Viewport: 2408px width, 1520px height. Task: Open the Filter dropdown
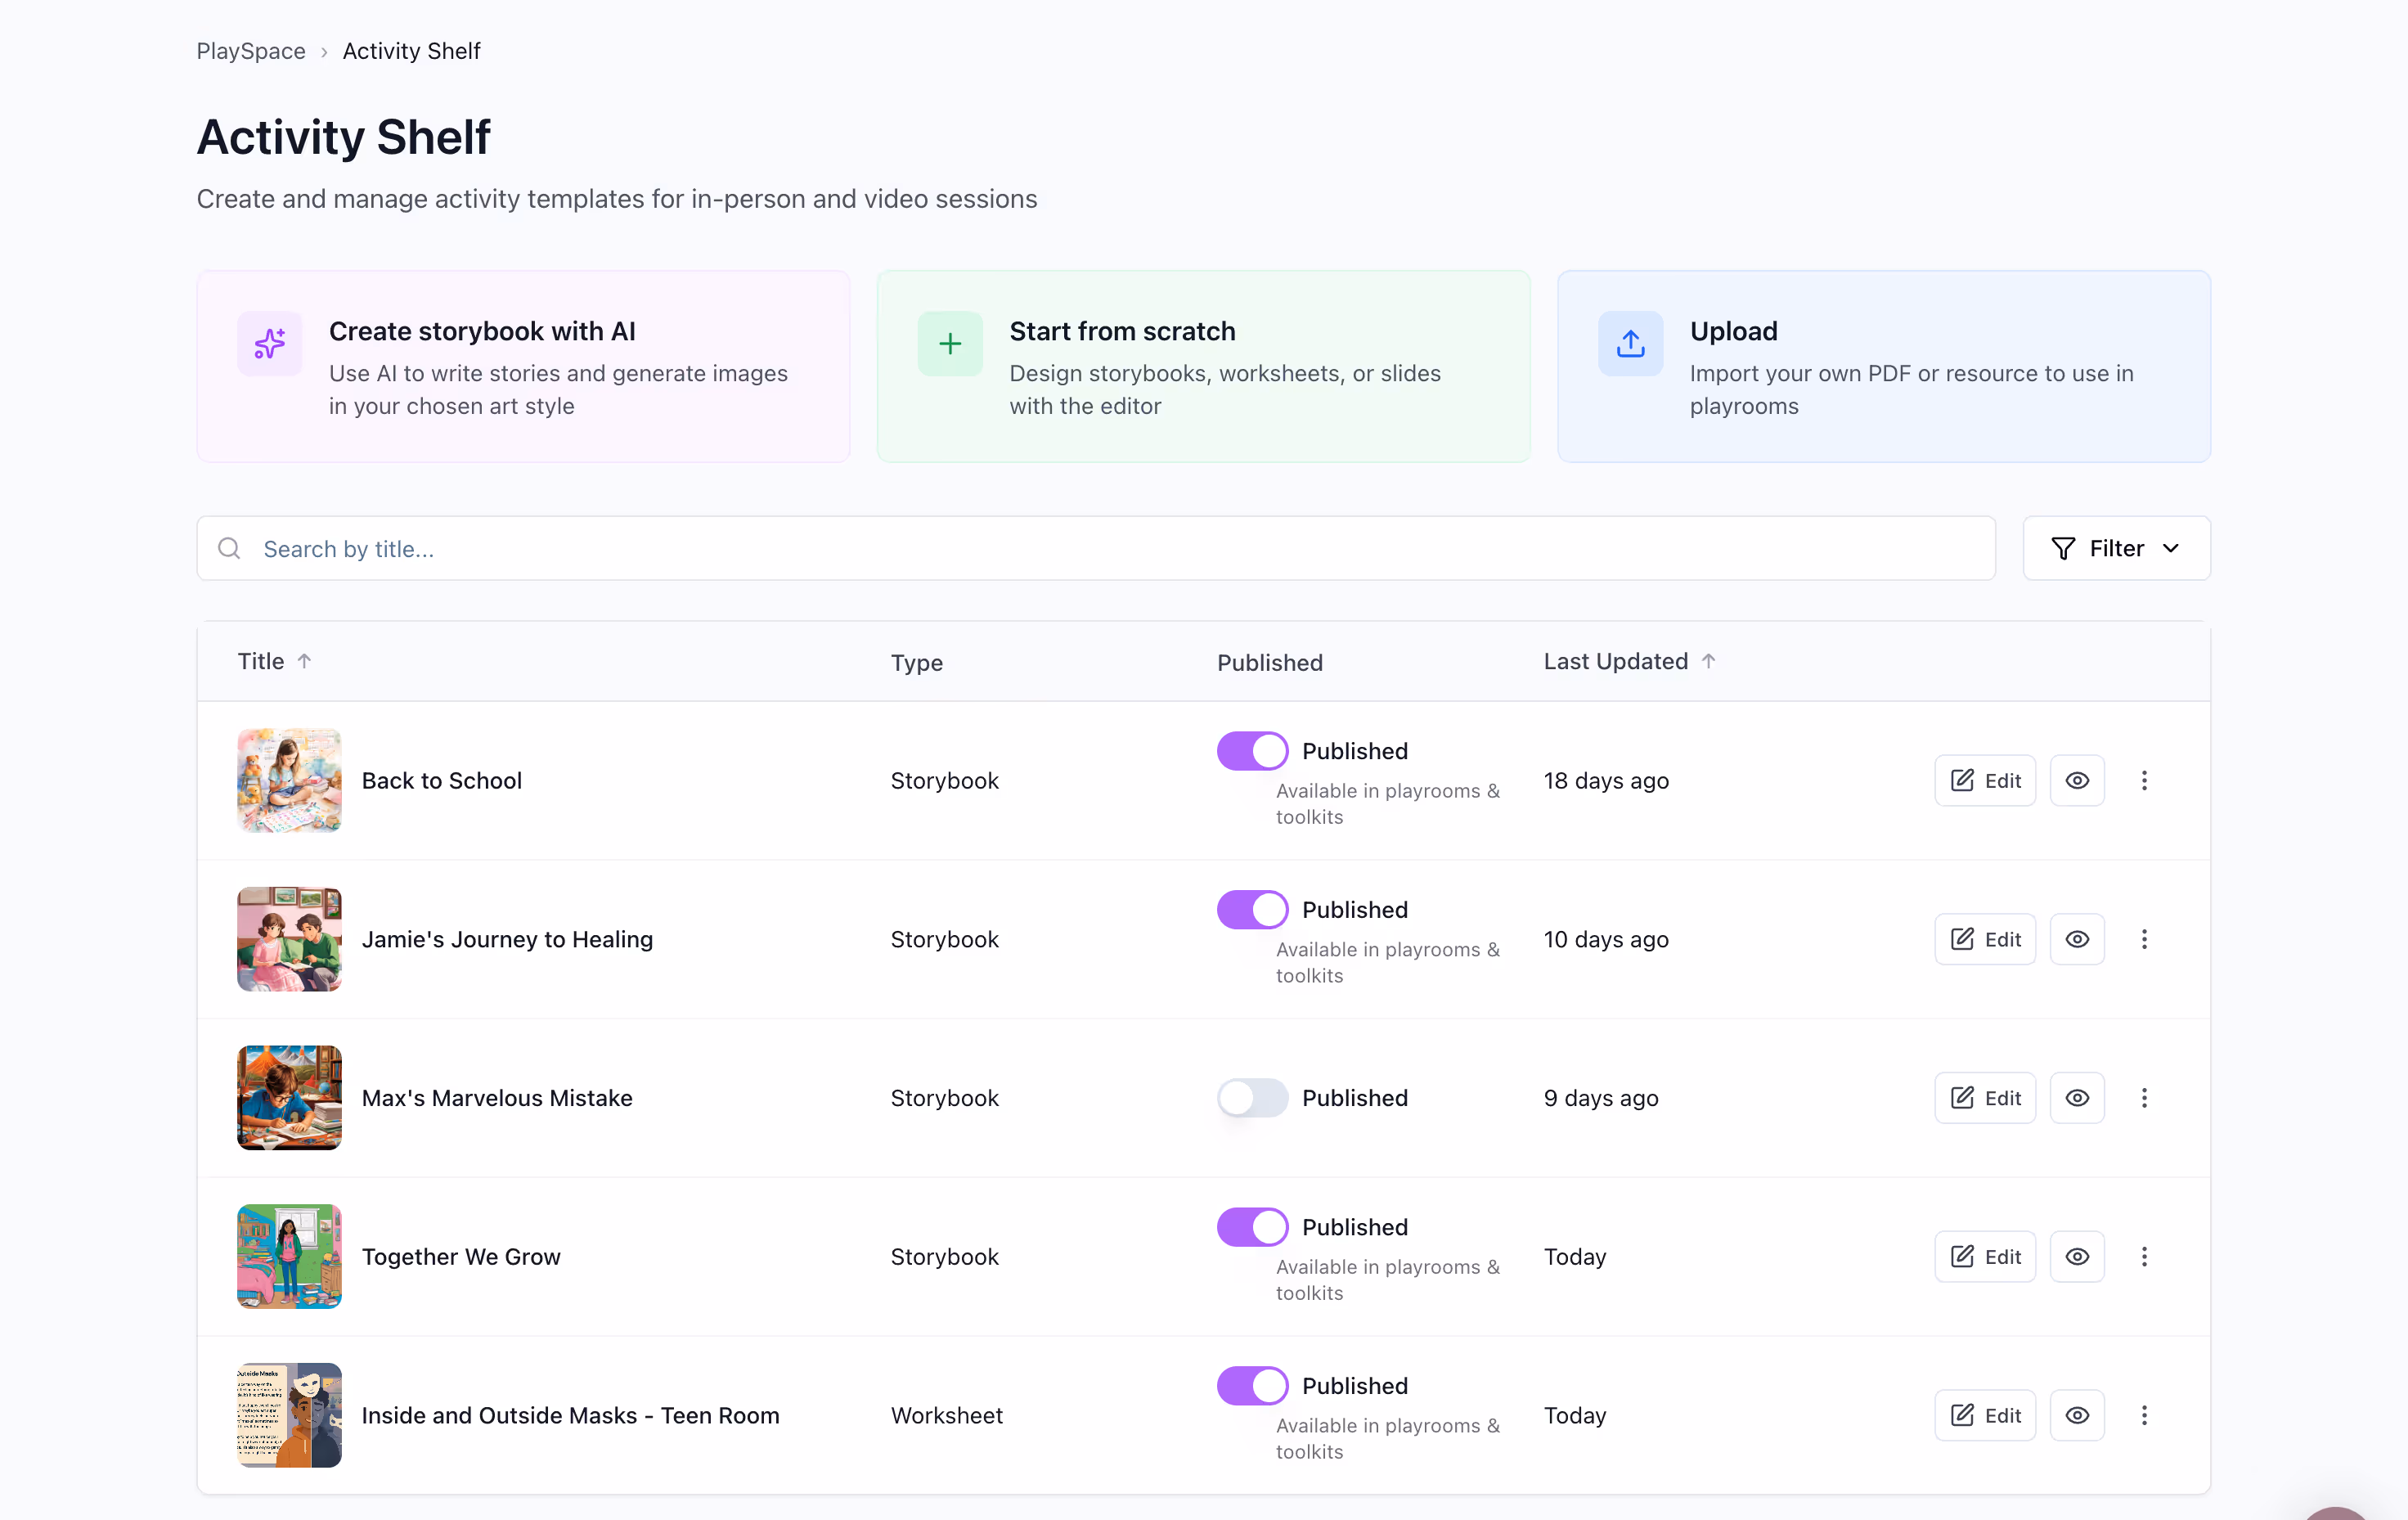click(x=2115, y=548)
